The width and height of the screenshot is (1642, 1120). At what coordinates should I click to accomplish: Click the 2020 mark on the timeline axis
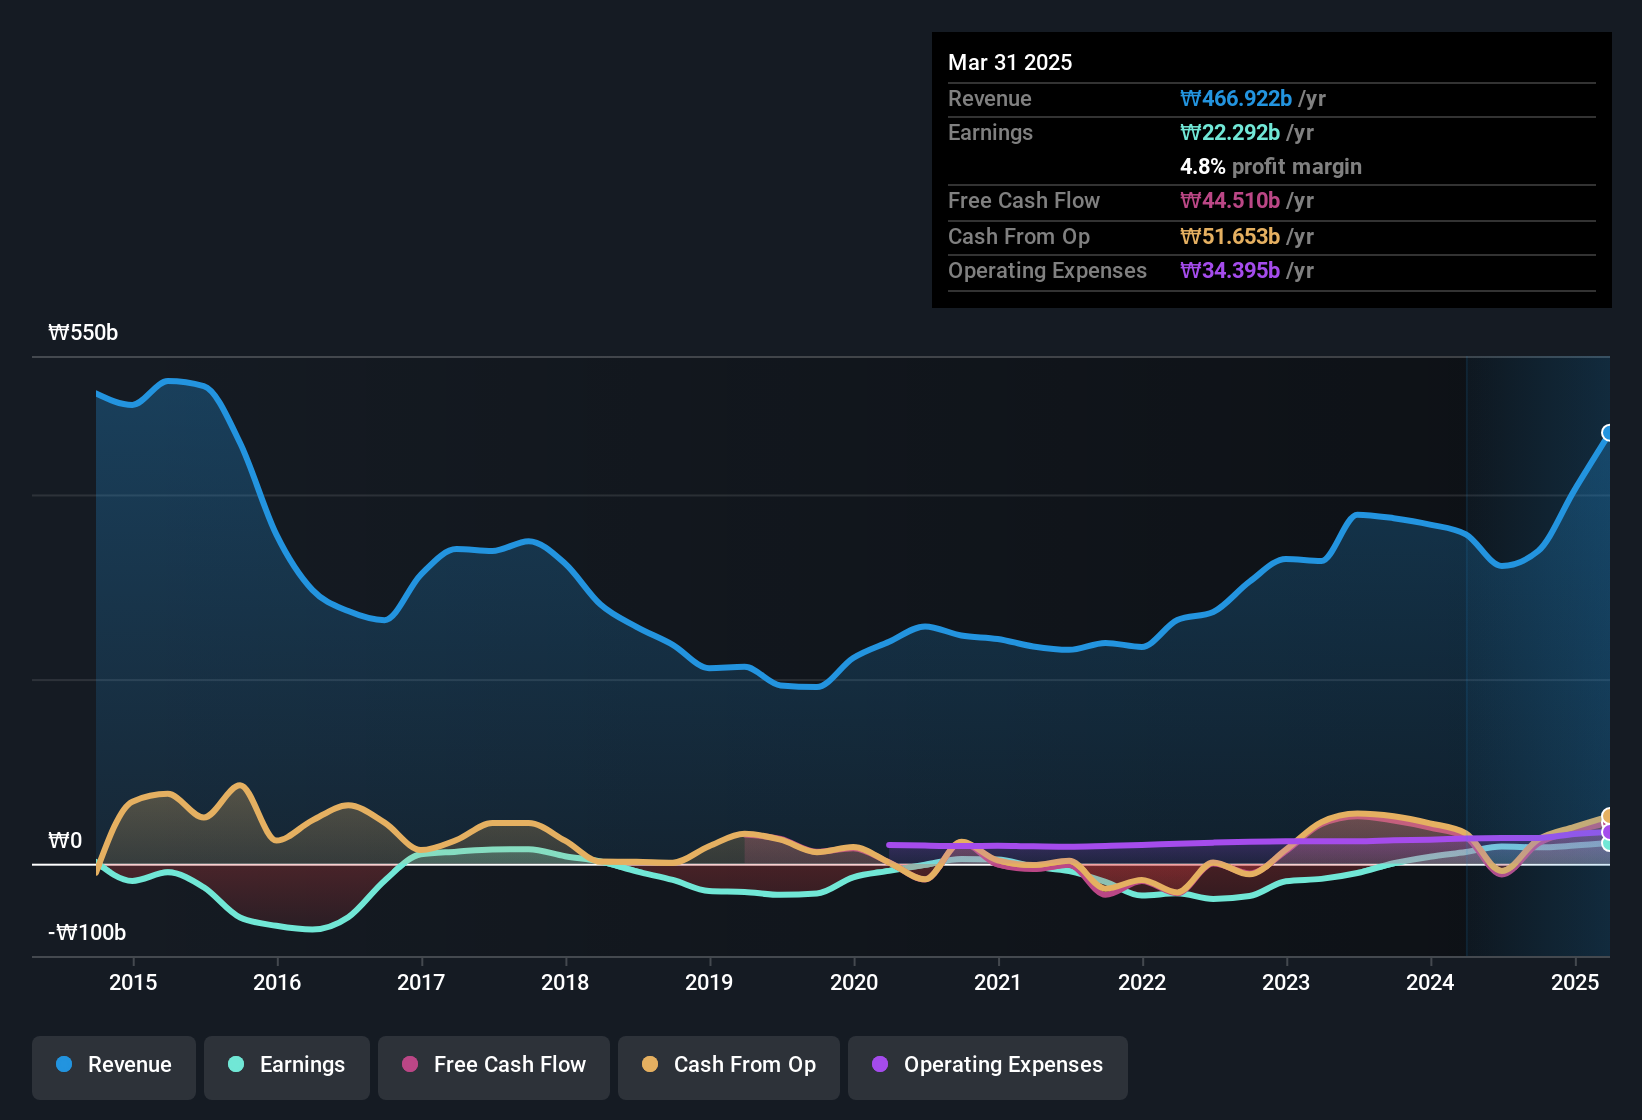(855, 983)
